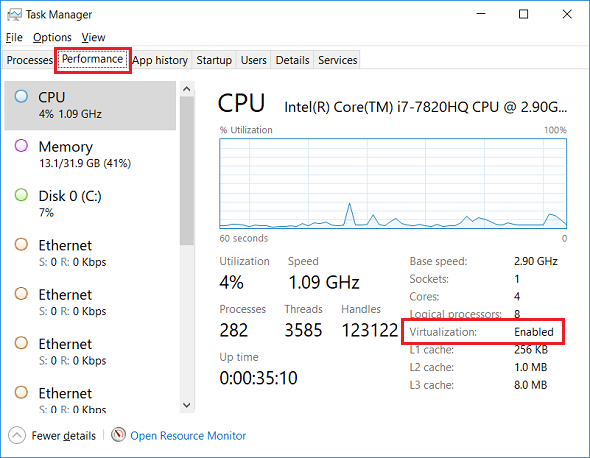Switch to the Services tab

[x=337, y=60]
